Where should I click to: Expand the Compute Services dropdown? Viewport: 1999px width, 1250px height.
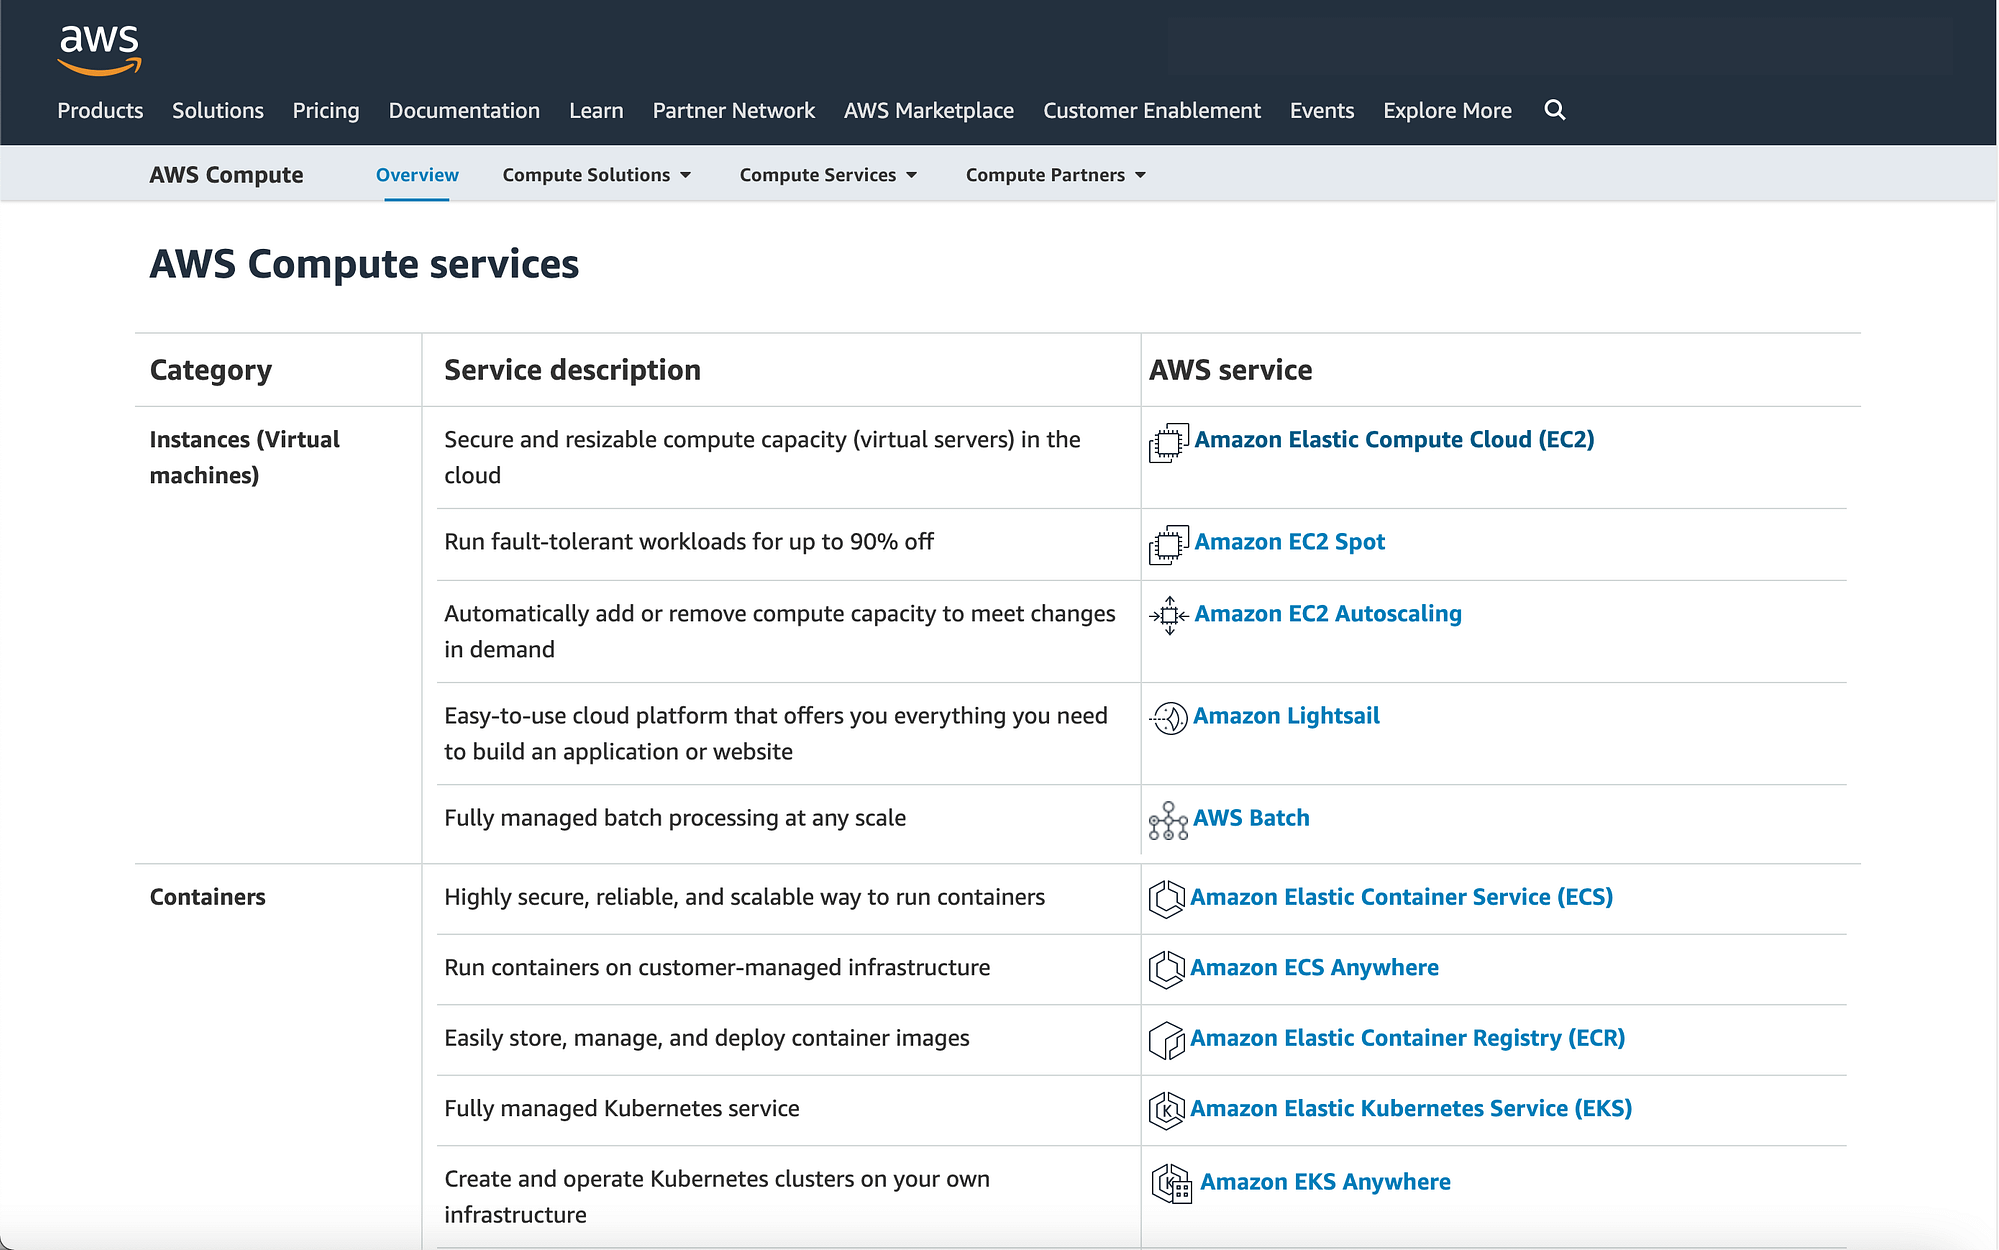click(828, 175)
